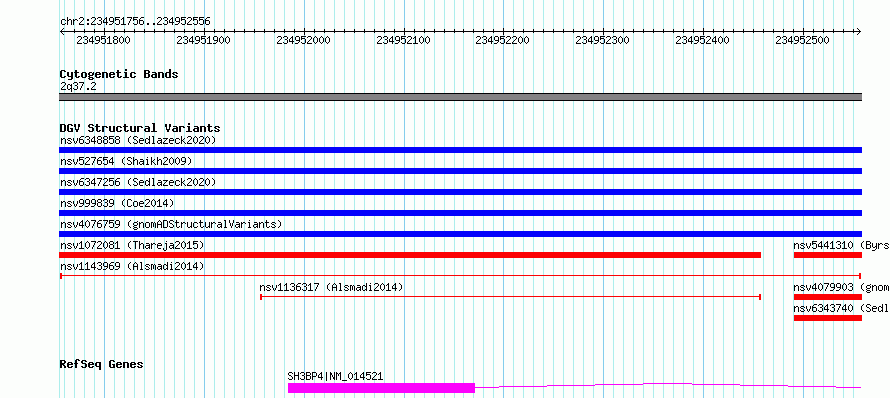Click the red bar under nsv6343740

(828, 318)
